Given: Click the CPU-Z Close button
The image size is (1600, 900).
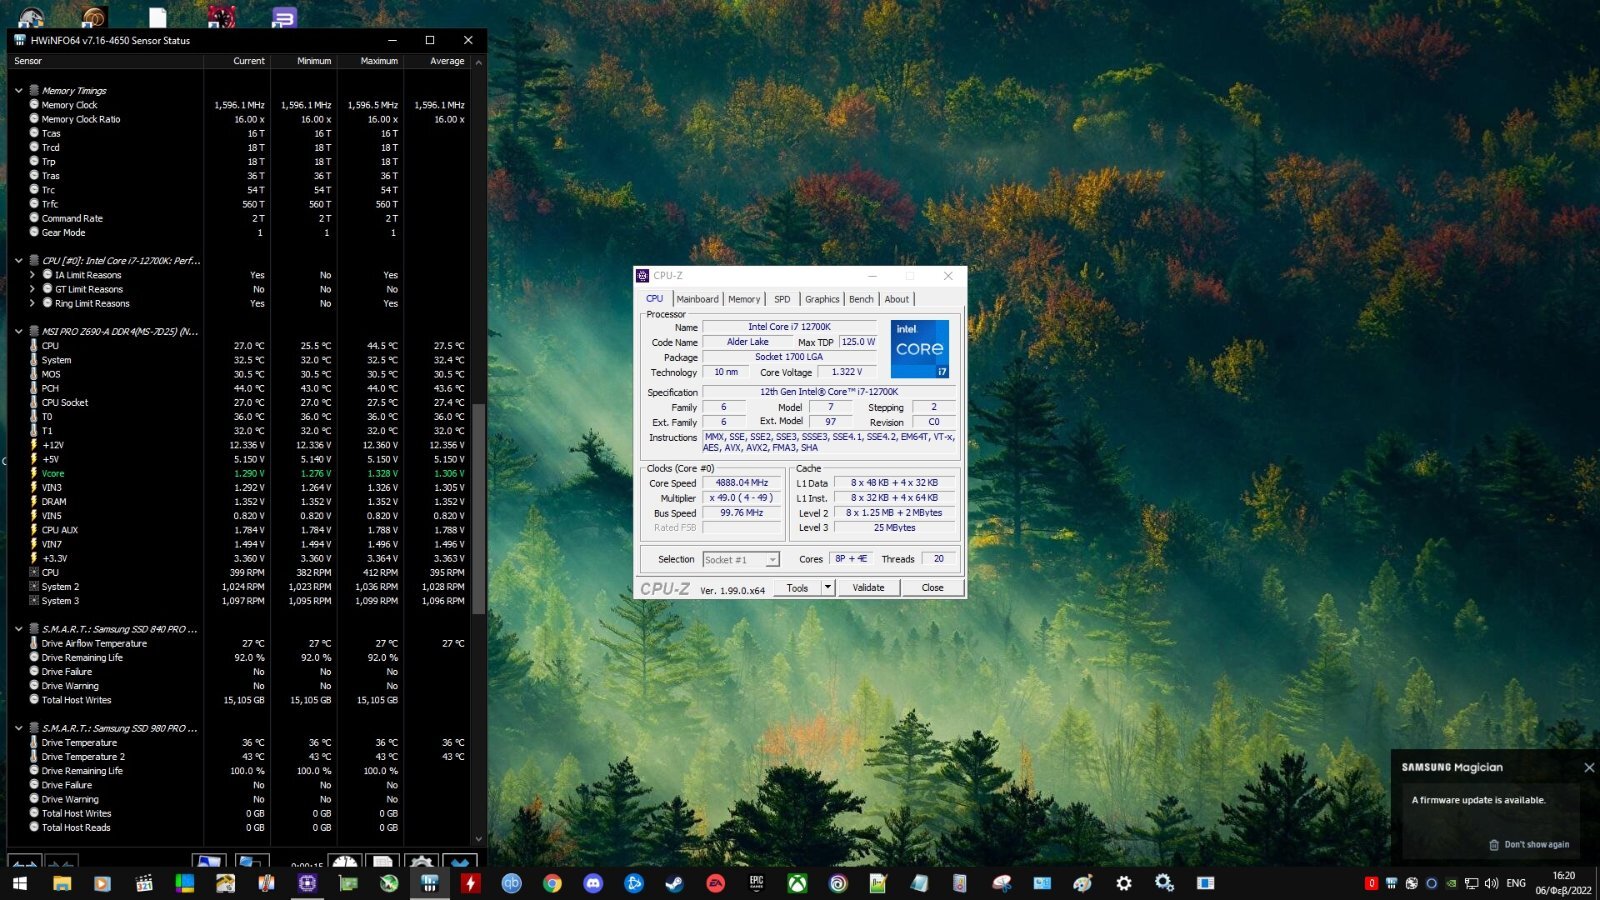Looking at the screenshot, I should coord(932,588).
